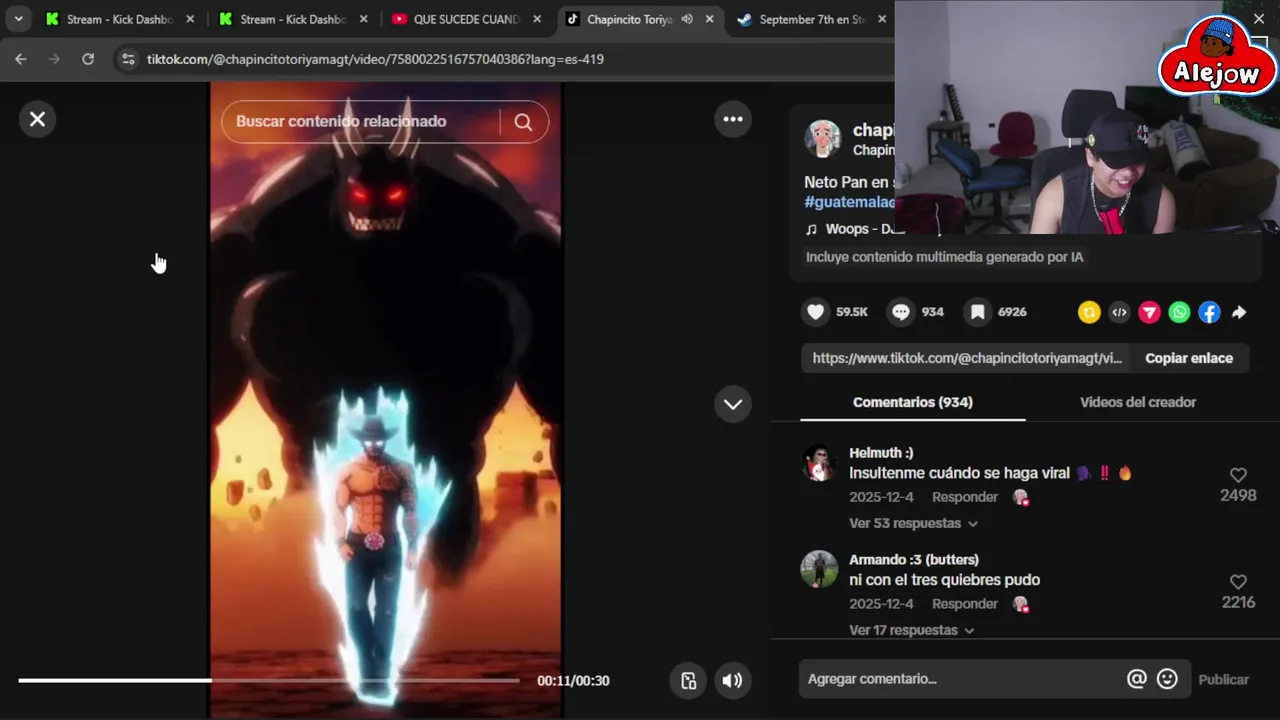The image size is (1280, 720).
Task: Click site info icon in address bar
Action: point(127,59)
